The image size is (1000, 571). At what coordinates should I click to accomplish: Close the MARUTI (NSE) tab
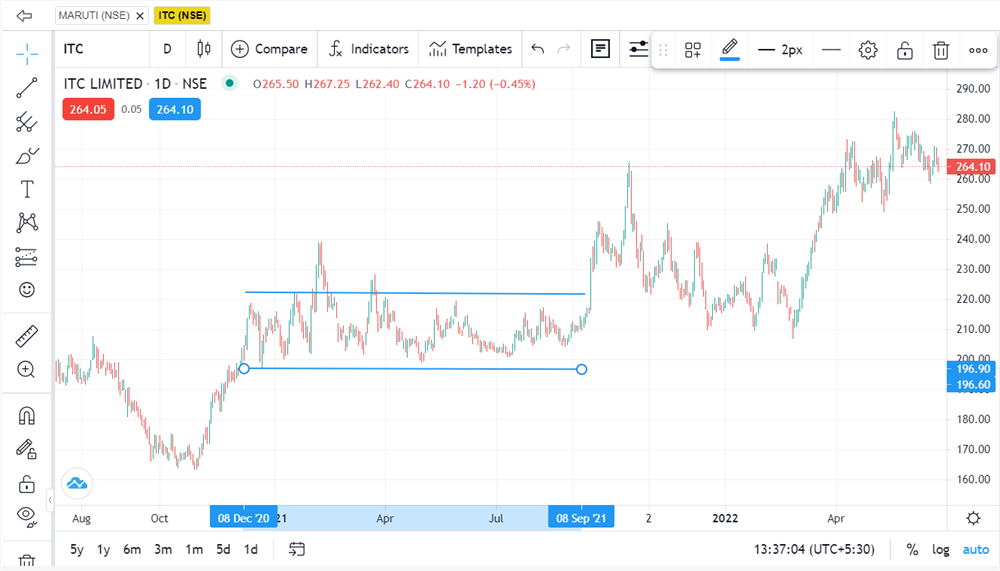(x=140, y=15)
